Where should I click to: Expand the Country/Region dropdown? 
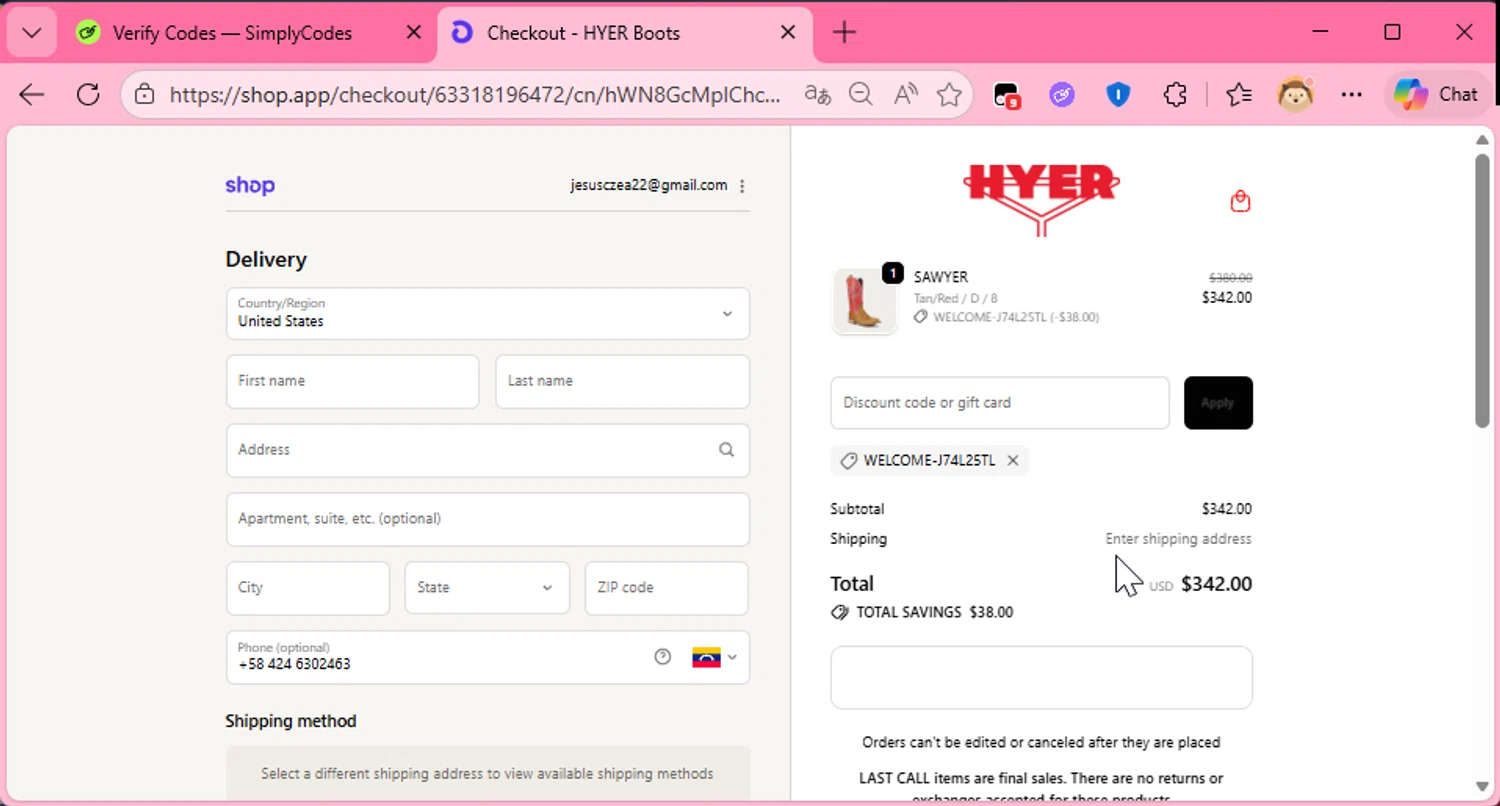tap(488, 313)
